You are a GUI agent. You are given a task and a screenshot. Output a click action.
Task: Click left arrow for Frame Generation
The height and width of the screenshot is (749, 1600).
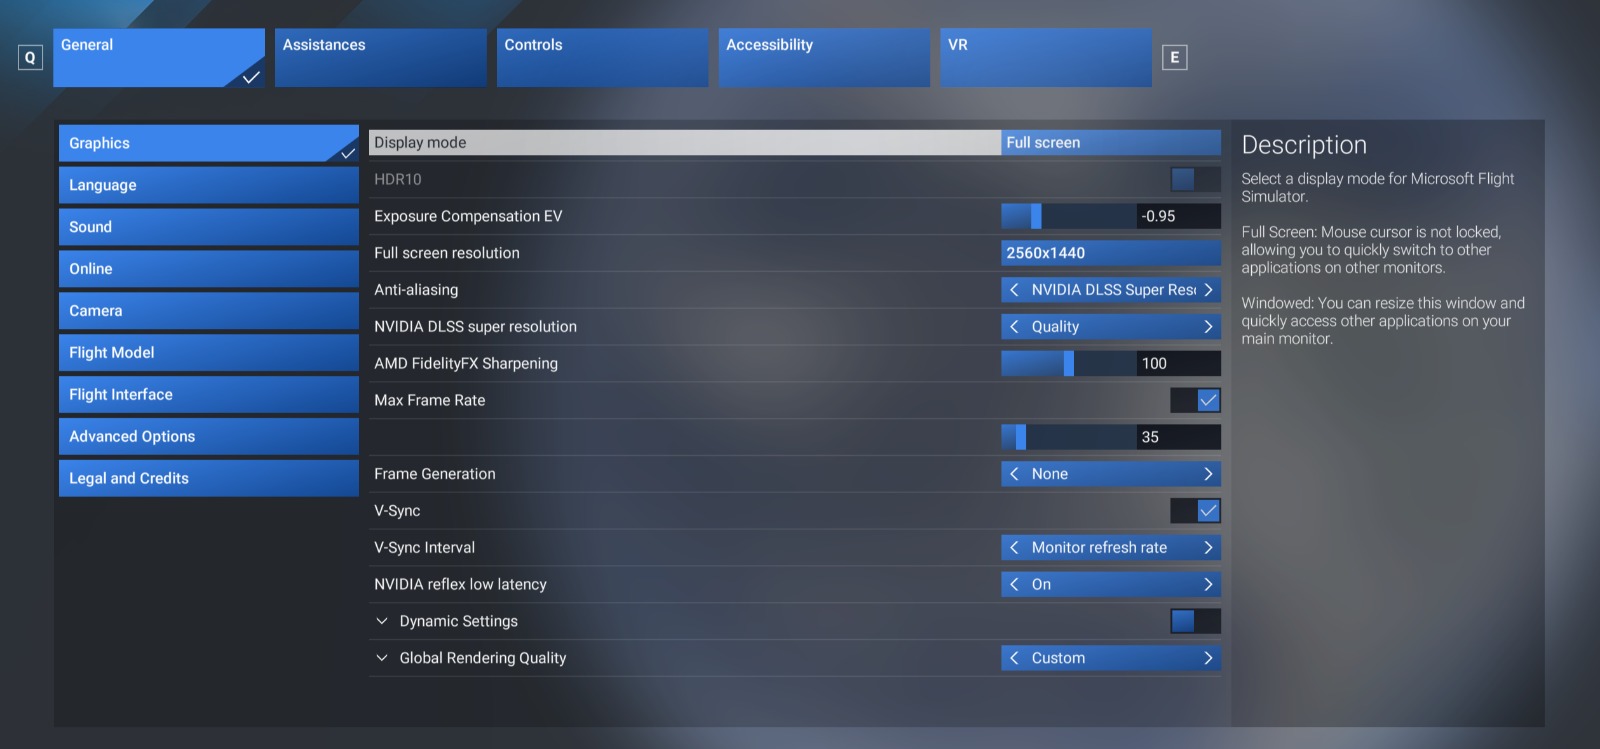1014,474
